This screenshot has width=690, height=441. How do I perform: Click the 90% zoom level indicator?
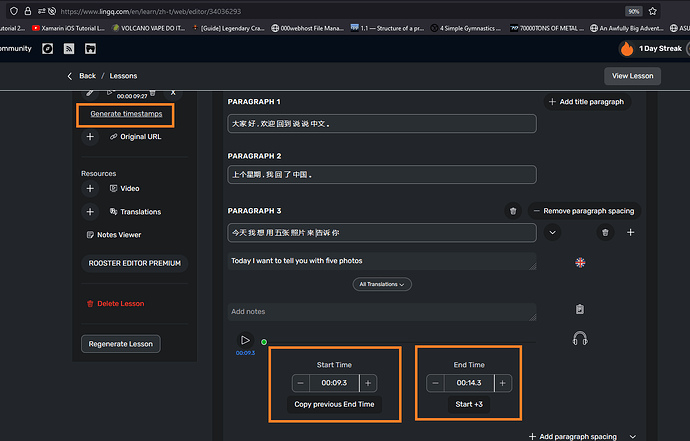634,11
